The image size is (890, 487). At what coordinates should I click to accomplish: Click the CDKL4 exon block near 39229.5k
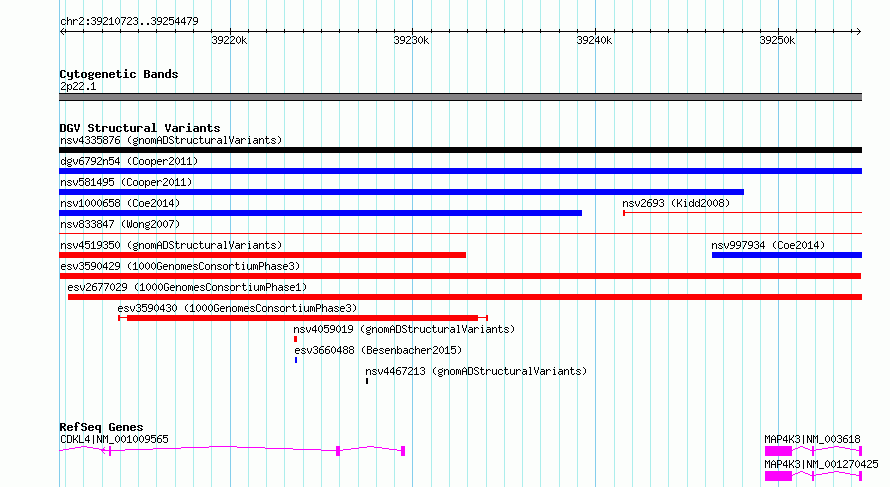click(x=403, y=451)
